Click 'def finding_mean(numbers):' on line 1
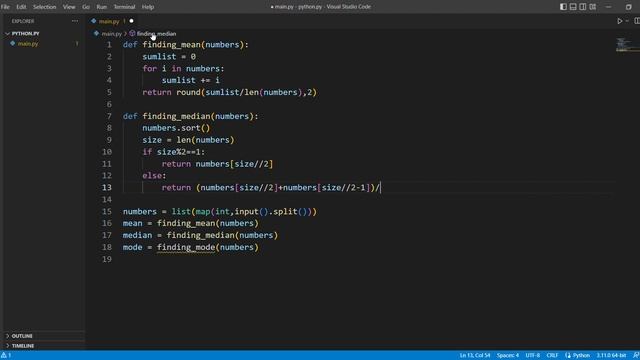640x360 pixels. [186, 44]
